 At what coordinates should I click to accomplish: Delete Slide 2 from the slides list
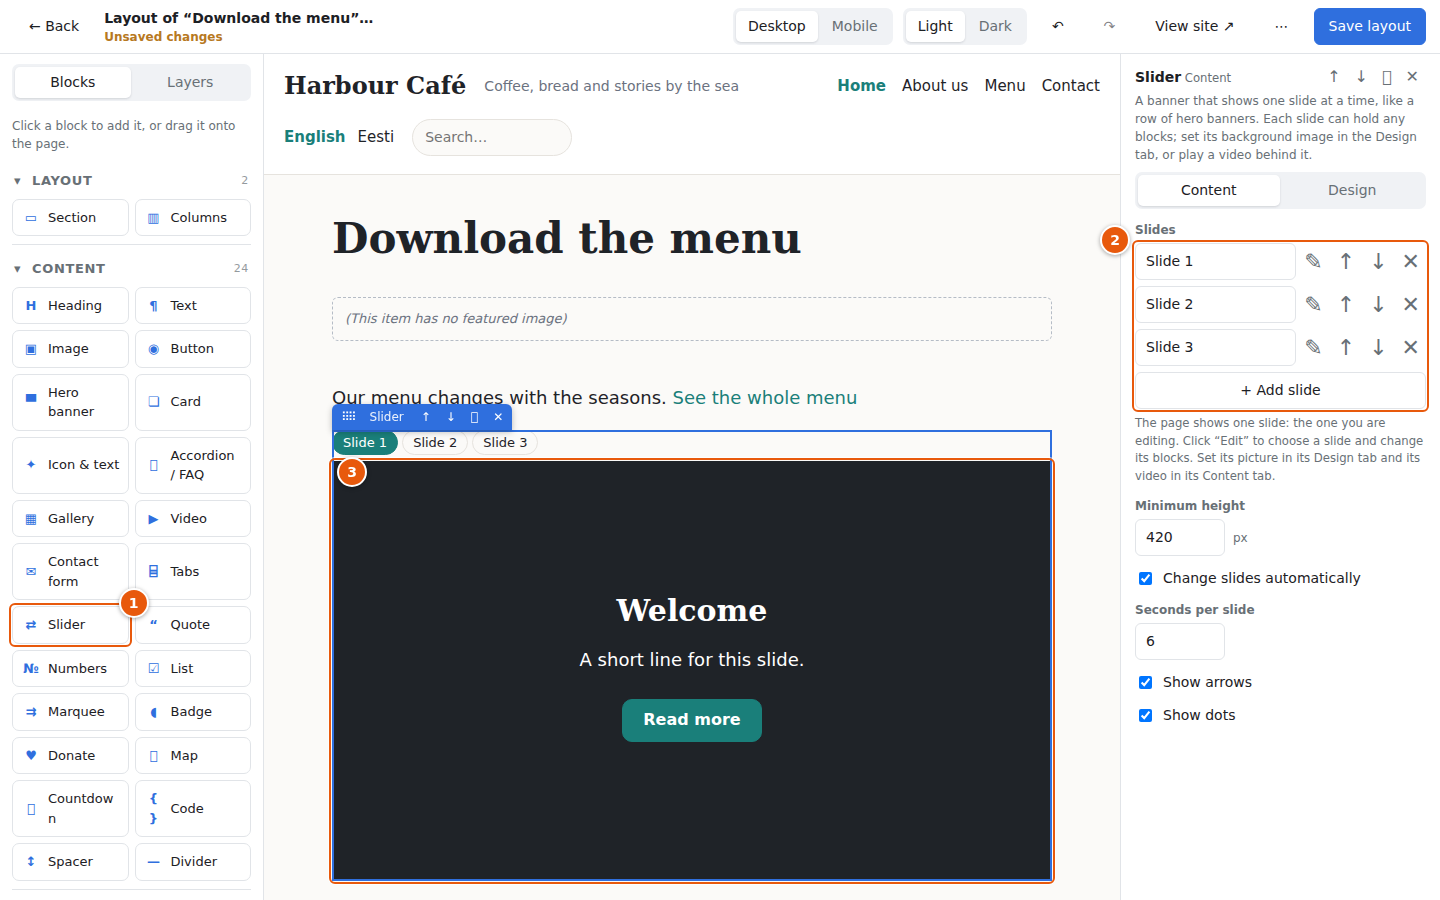(1410, 304)
